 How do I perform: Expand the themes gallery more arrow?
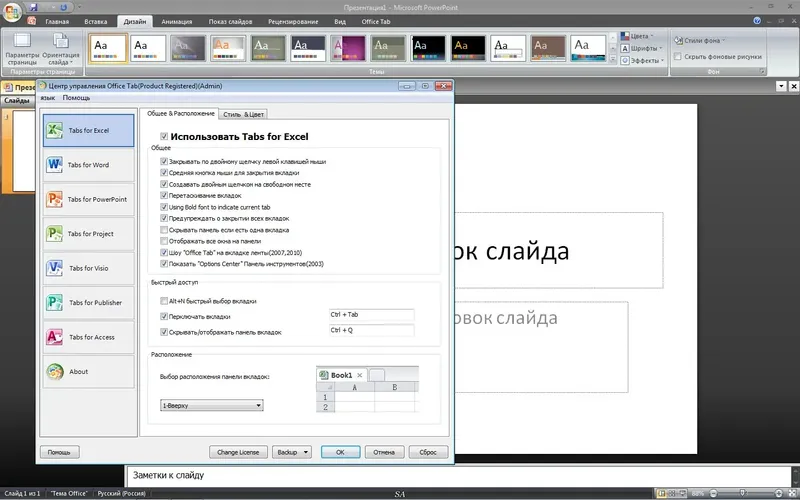pos(613,59)
